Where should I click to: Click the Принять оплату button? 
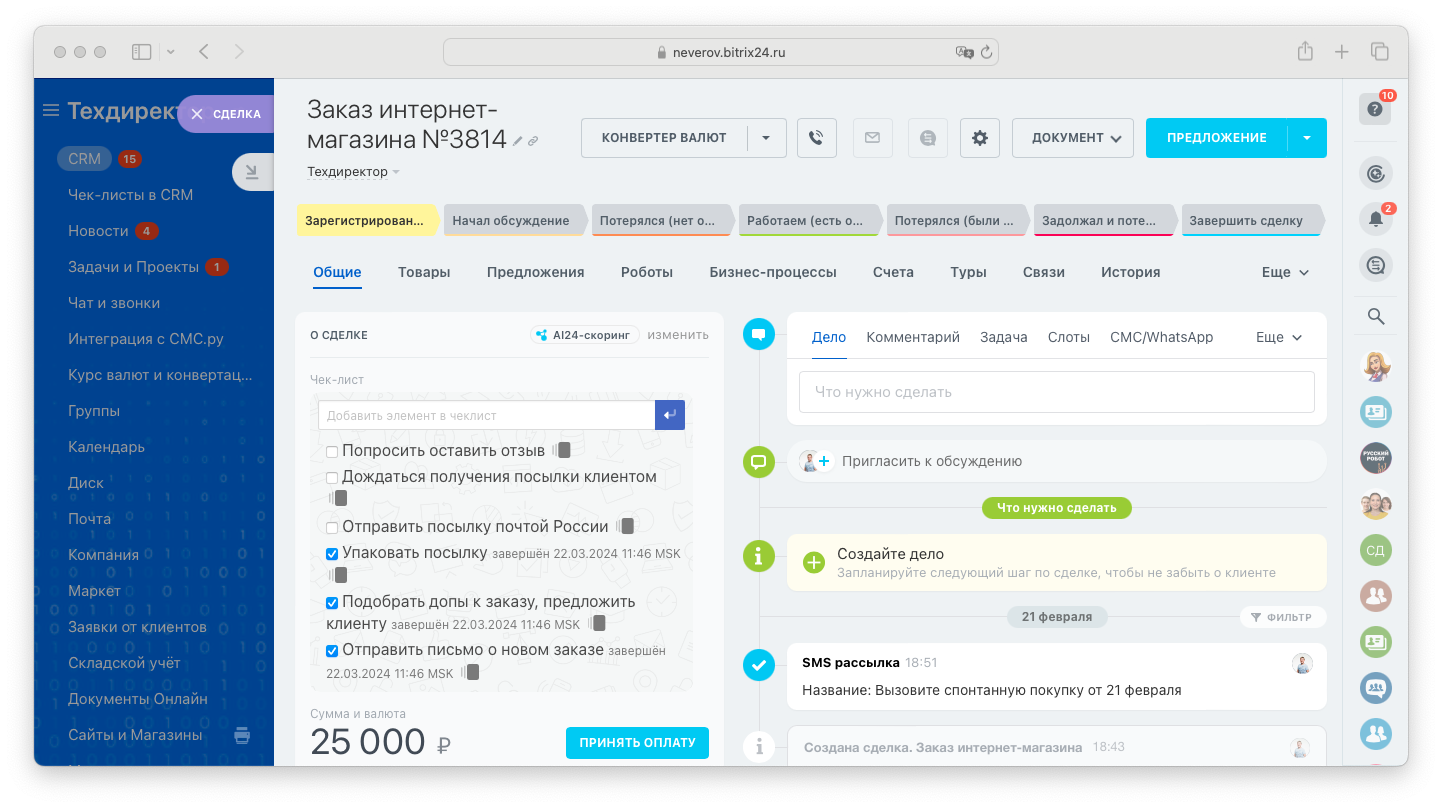click(637, 743)
